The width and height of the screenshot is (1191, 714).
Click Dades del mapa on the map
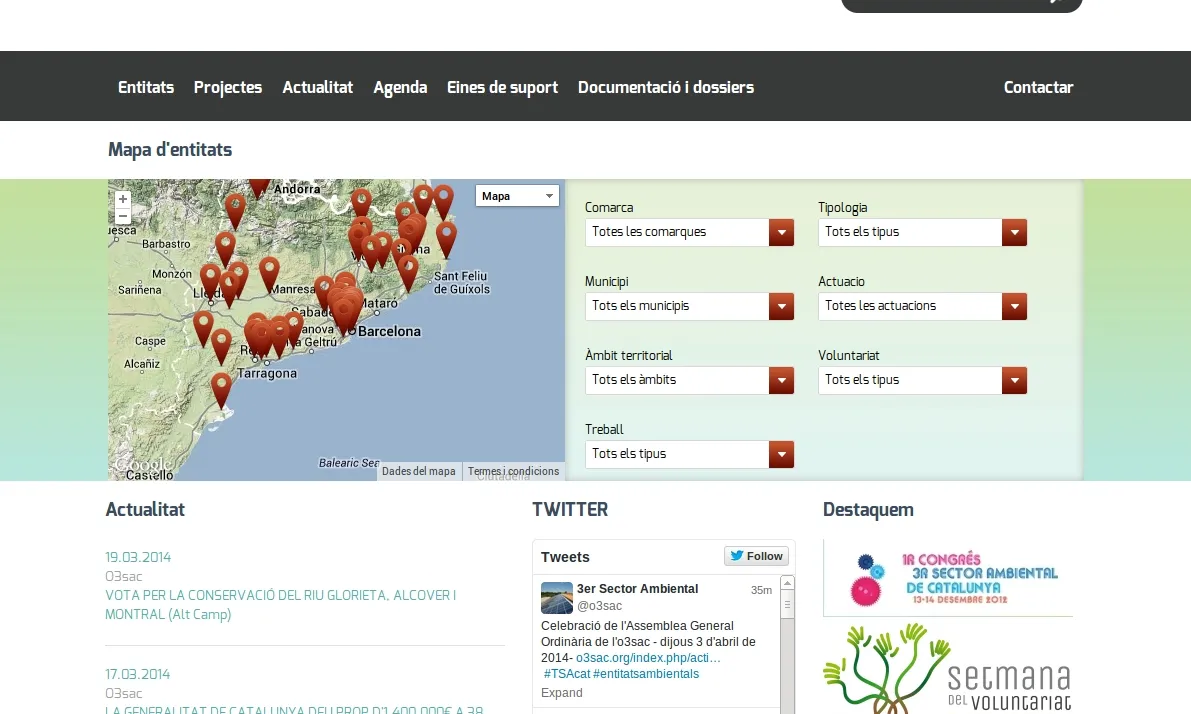coord(419,471)
